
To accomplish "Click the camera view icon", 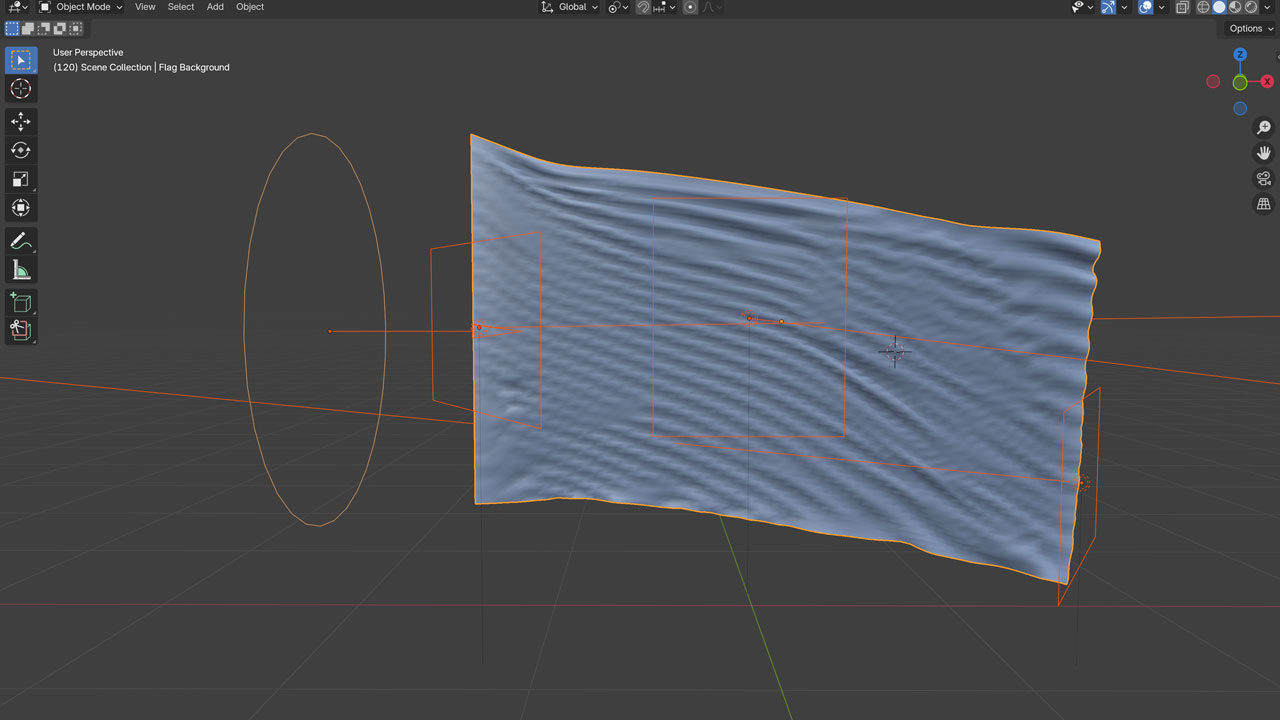I will tap(1264, 179).
